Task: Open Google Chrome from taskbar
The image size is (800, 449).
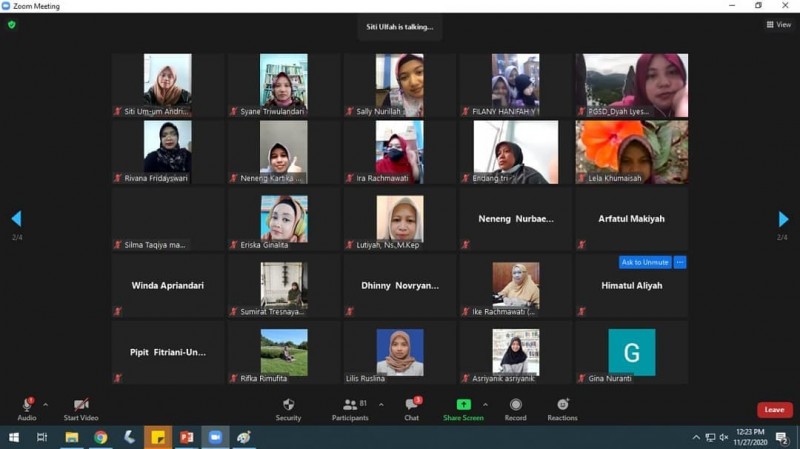Action: [101, 437]
